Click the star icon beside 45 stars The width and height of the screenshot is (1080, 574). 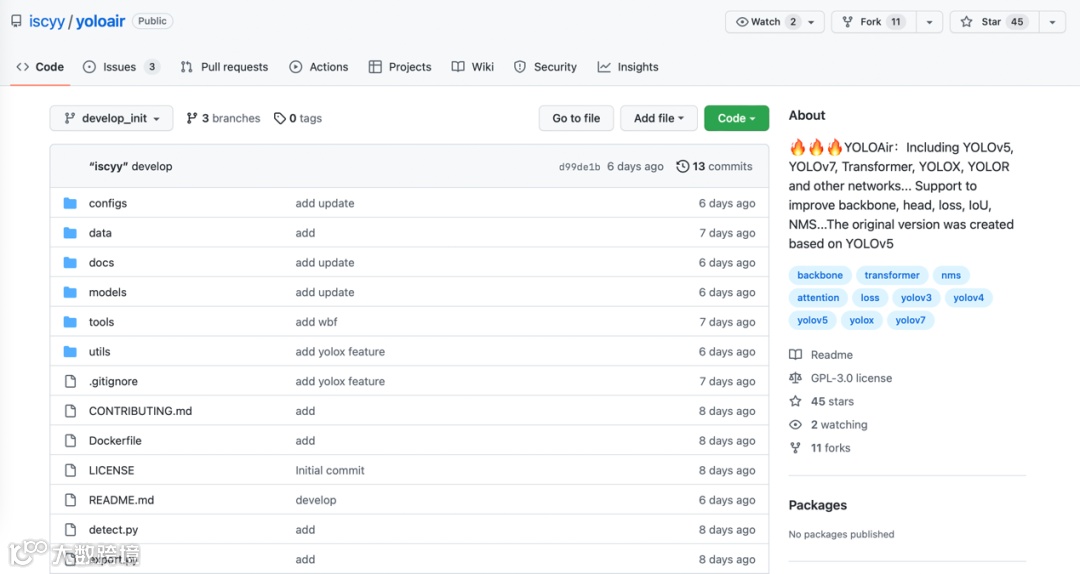[796, 401]
